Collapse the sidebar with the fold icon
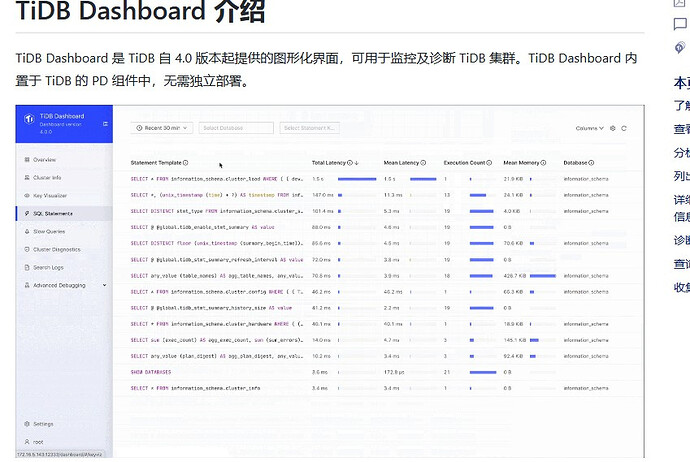The width and height of the screenshot is (690, 462). (106, 124)
